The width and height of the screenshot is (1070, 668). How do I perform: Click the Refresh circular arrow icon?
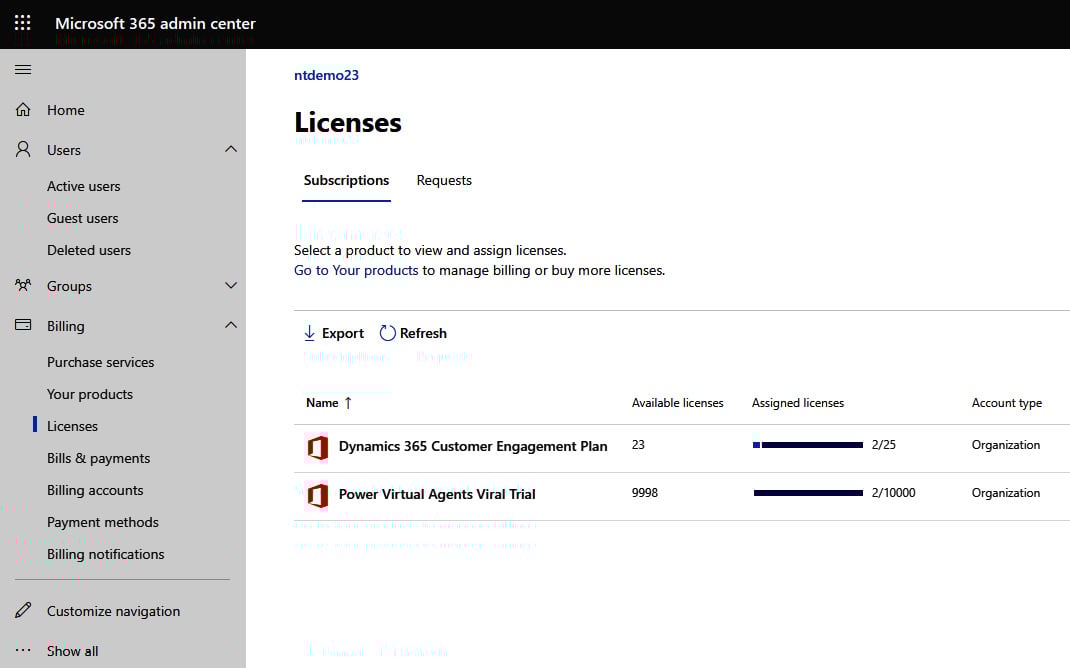[x=388, y=333]
